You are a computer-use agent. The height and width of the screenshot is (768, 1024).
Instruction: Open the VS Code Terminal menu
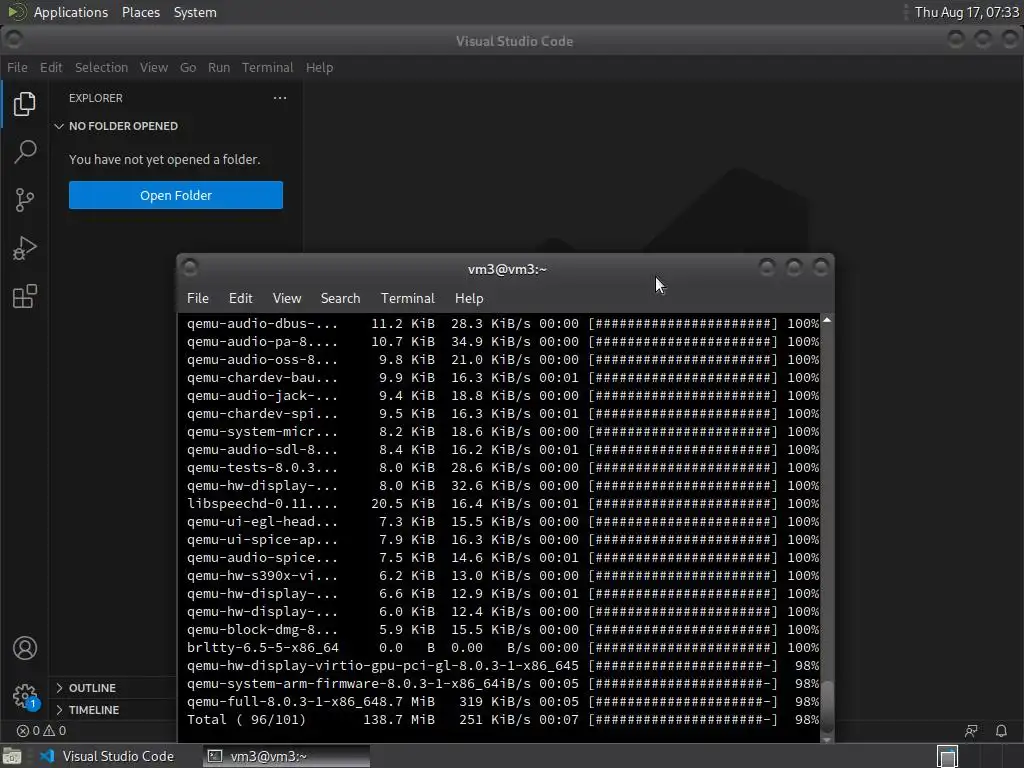coord(267,67)
